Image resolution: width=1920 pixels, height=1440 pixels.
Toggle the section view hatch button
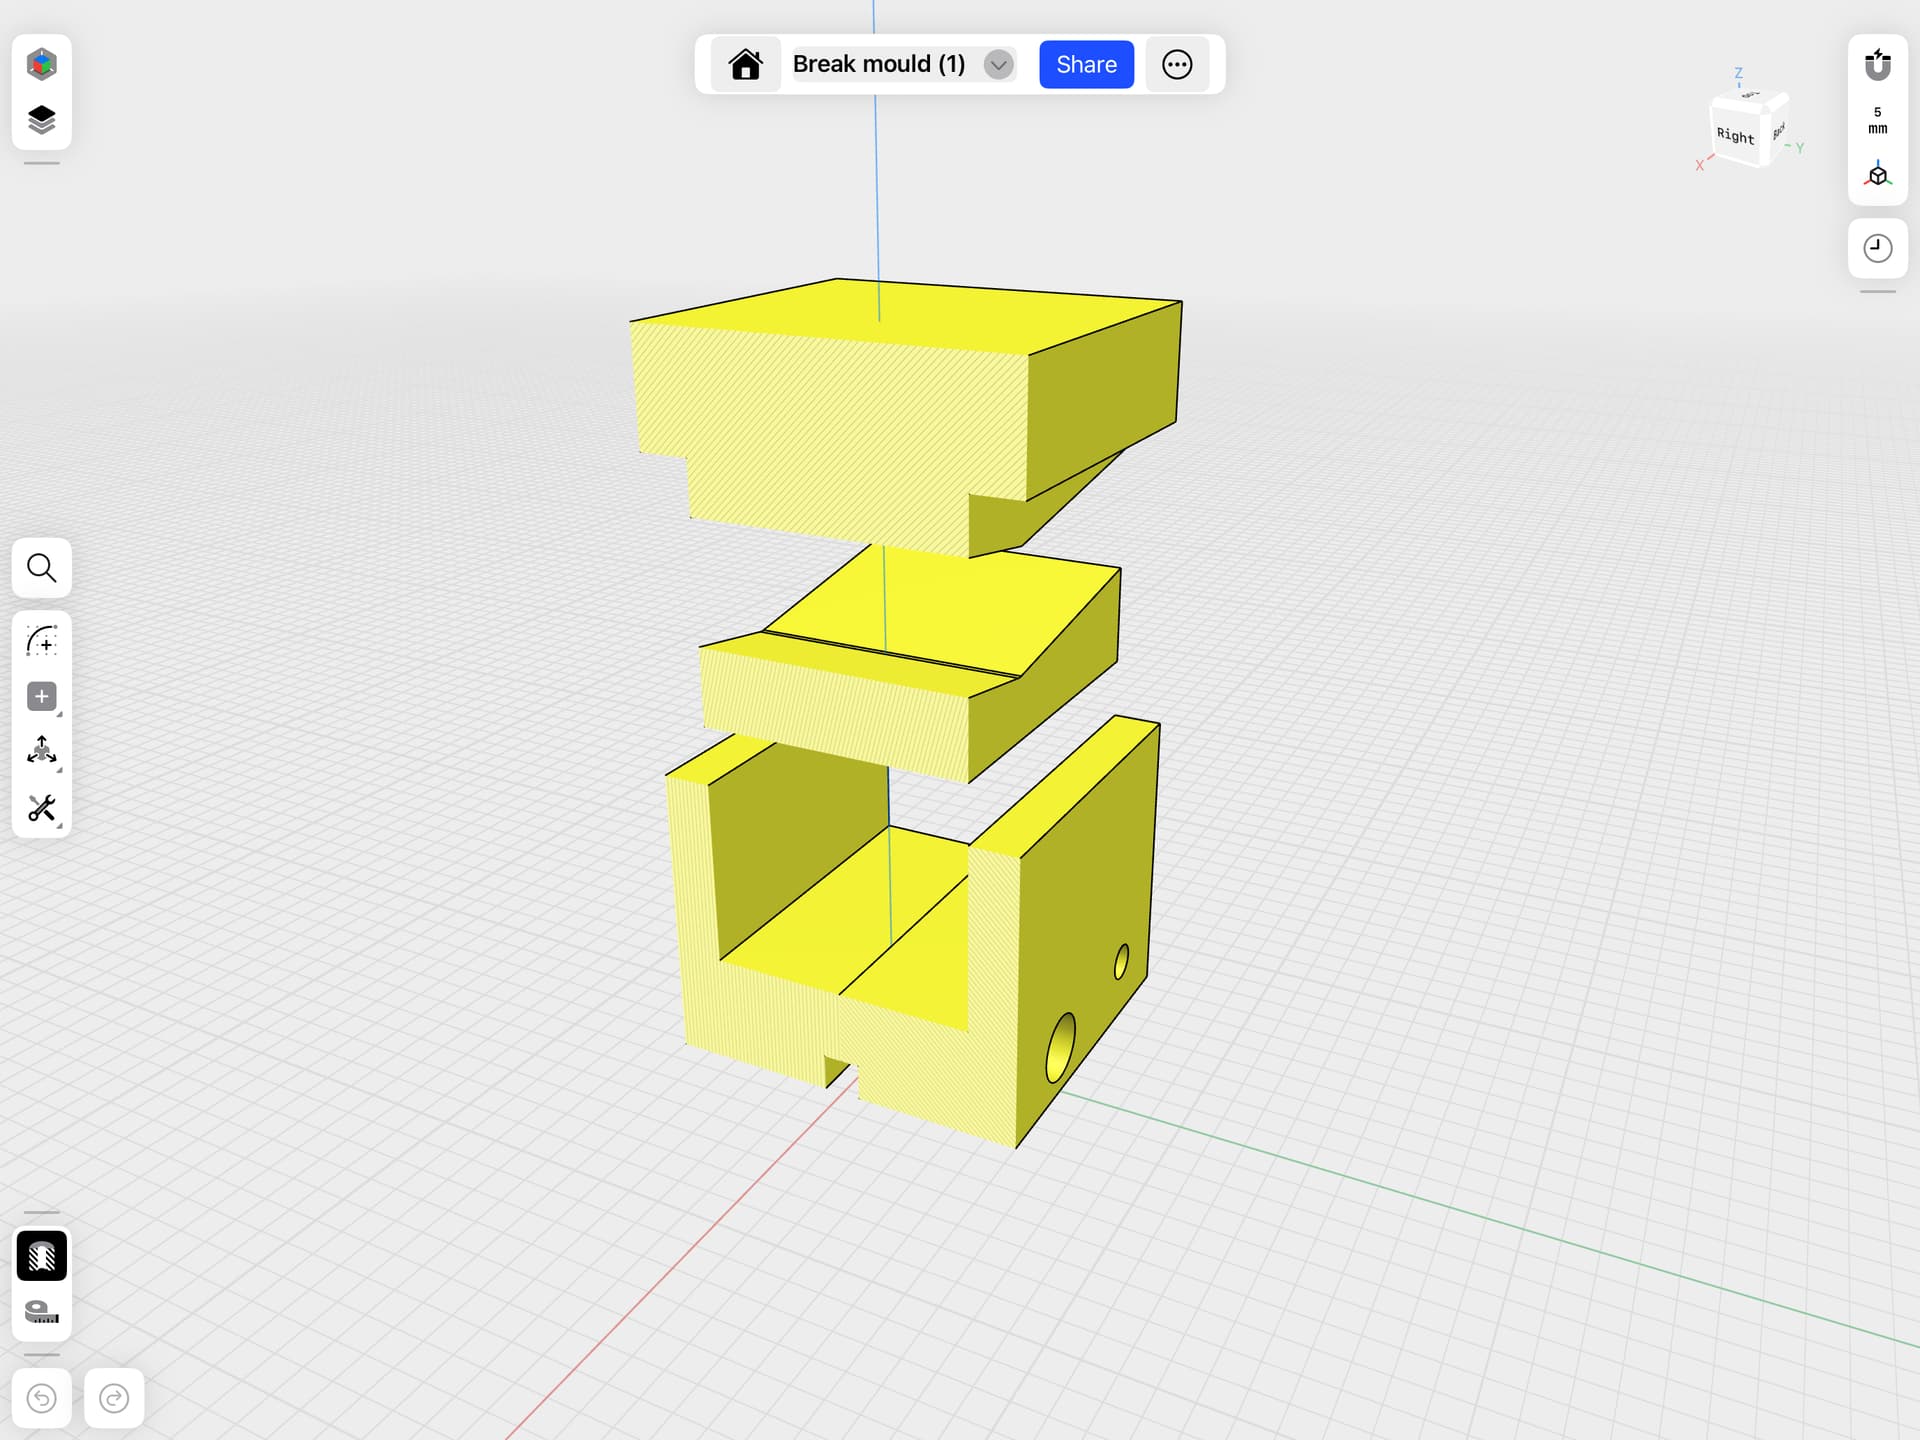(x=41, y=1256)
